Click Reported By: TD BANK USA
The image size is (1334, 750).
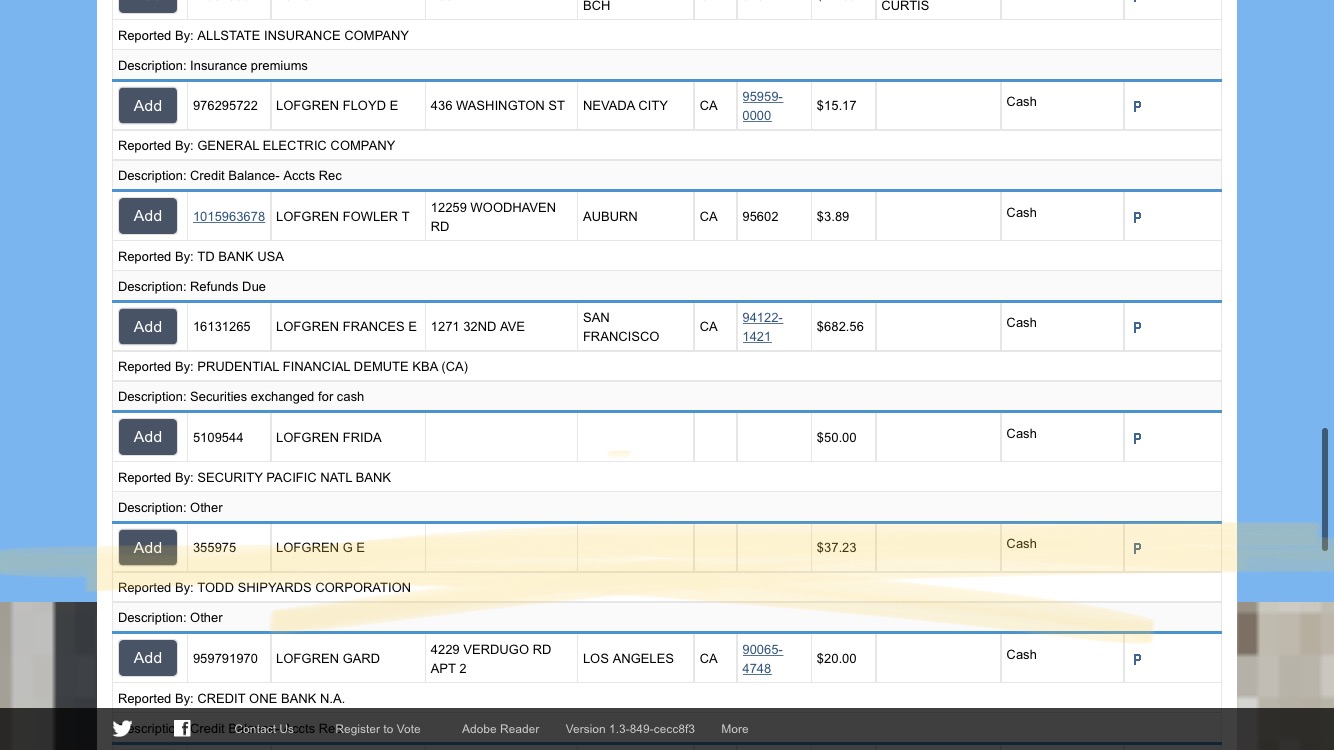point(201,256)
